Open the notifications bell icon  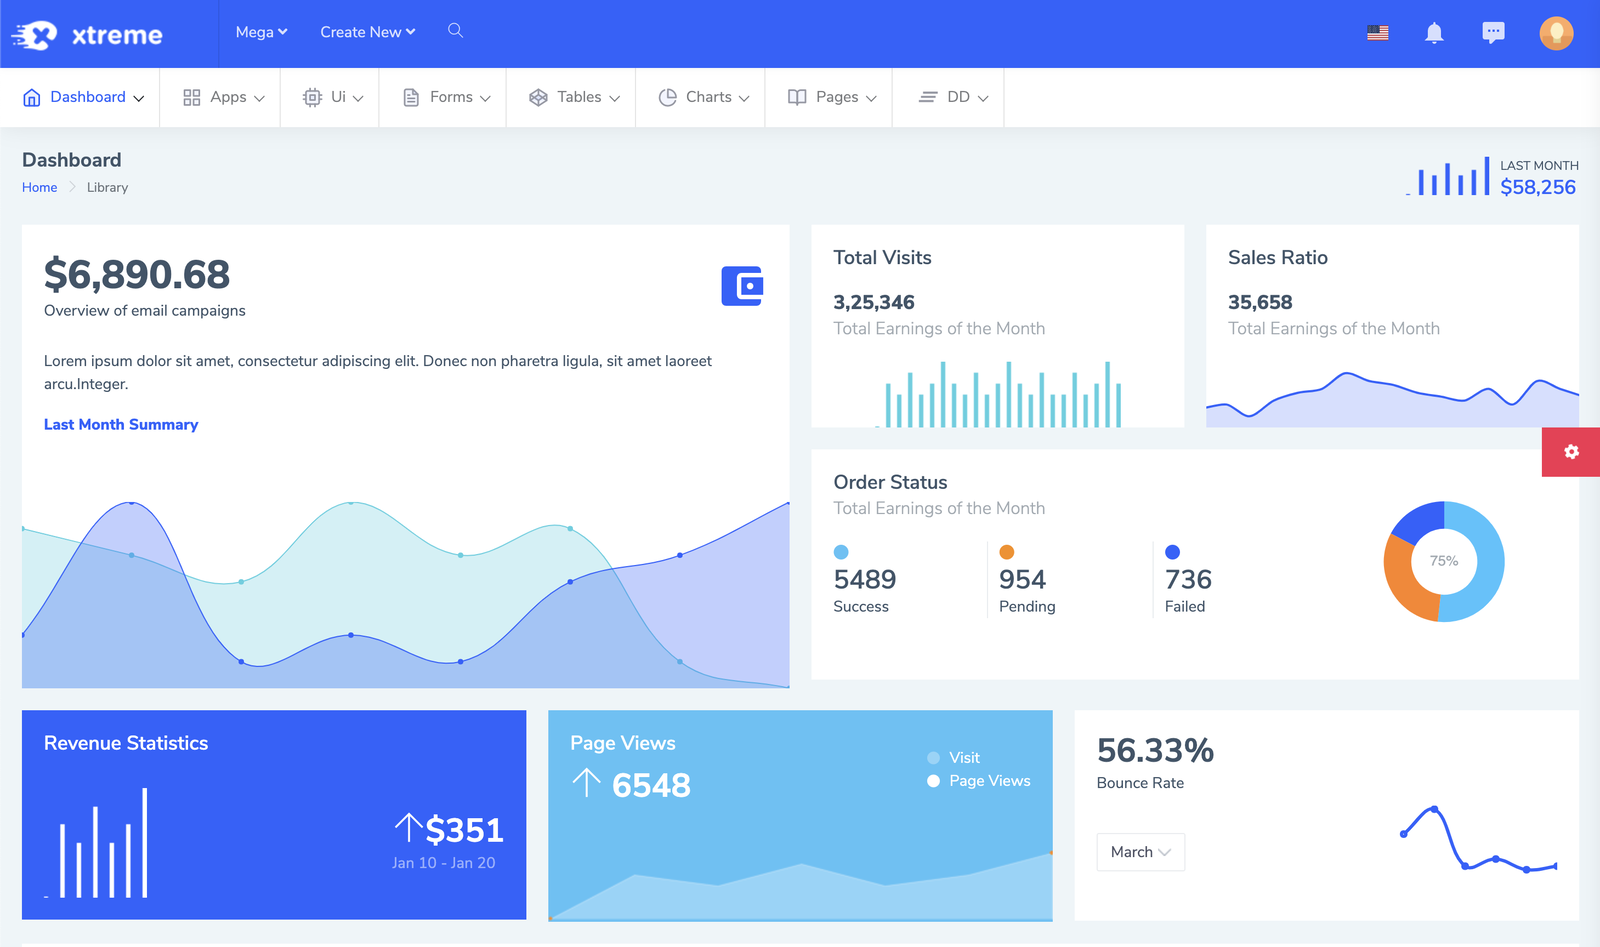(x=1434, y=33)
